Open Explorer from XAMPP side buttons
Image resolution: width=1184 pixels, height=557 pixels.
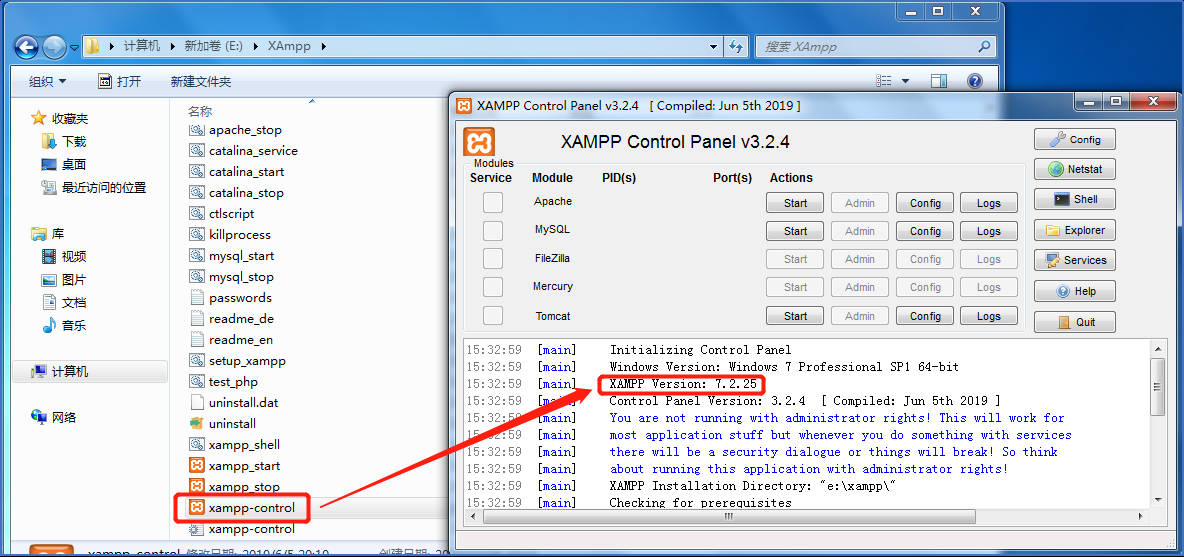[x=1074, y=230]
